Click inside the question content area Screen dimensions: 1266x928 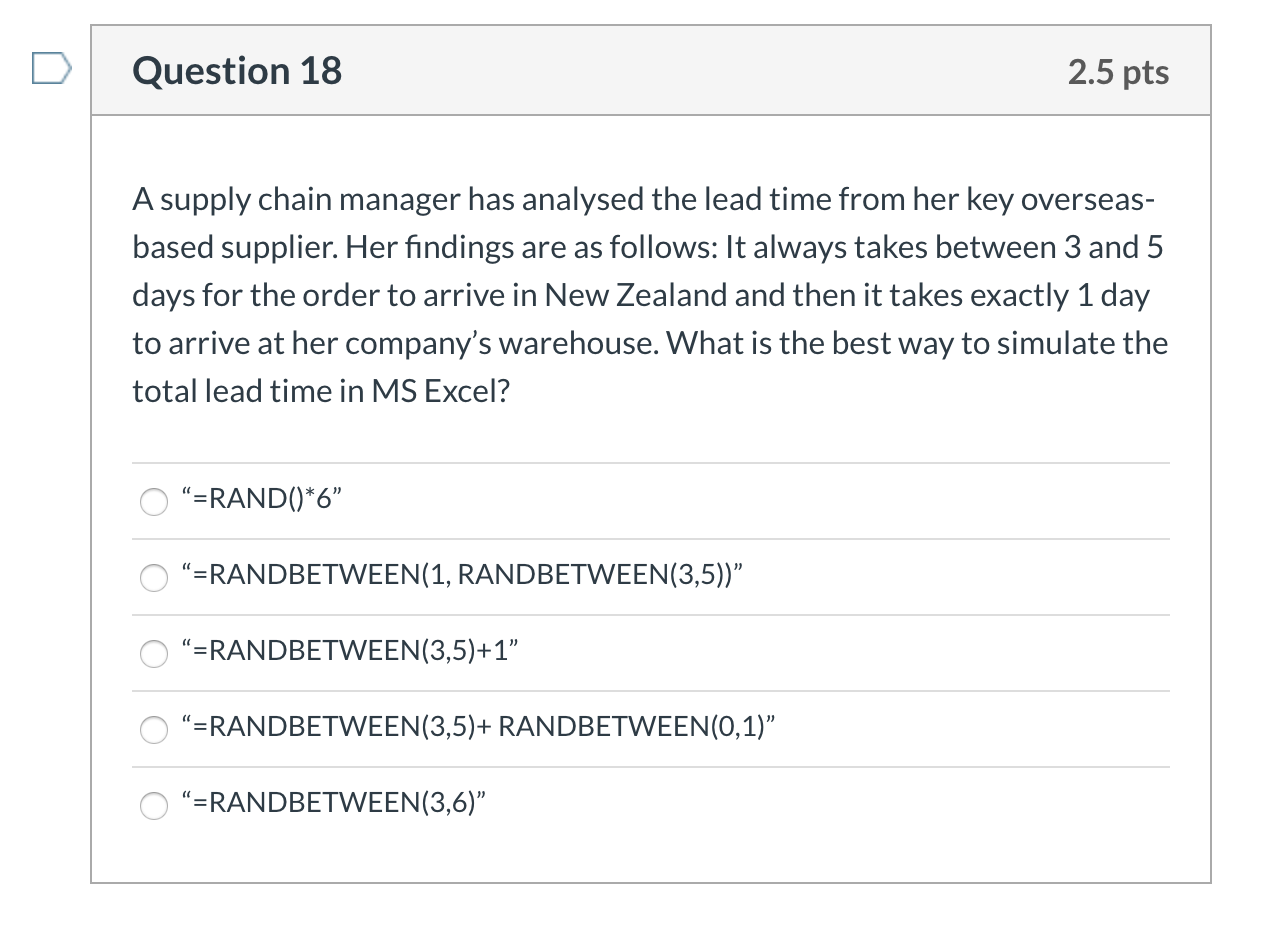click(x=650, y=430)
